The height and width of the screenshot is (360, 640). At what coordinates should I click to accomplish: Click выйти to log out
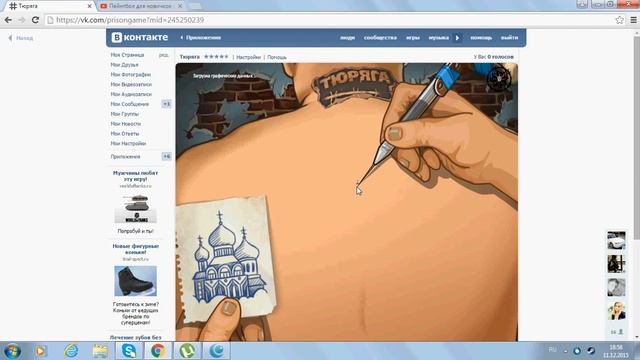pos(509,38)
